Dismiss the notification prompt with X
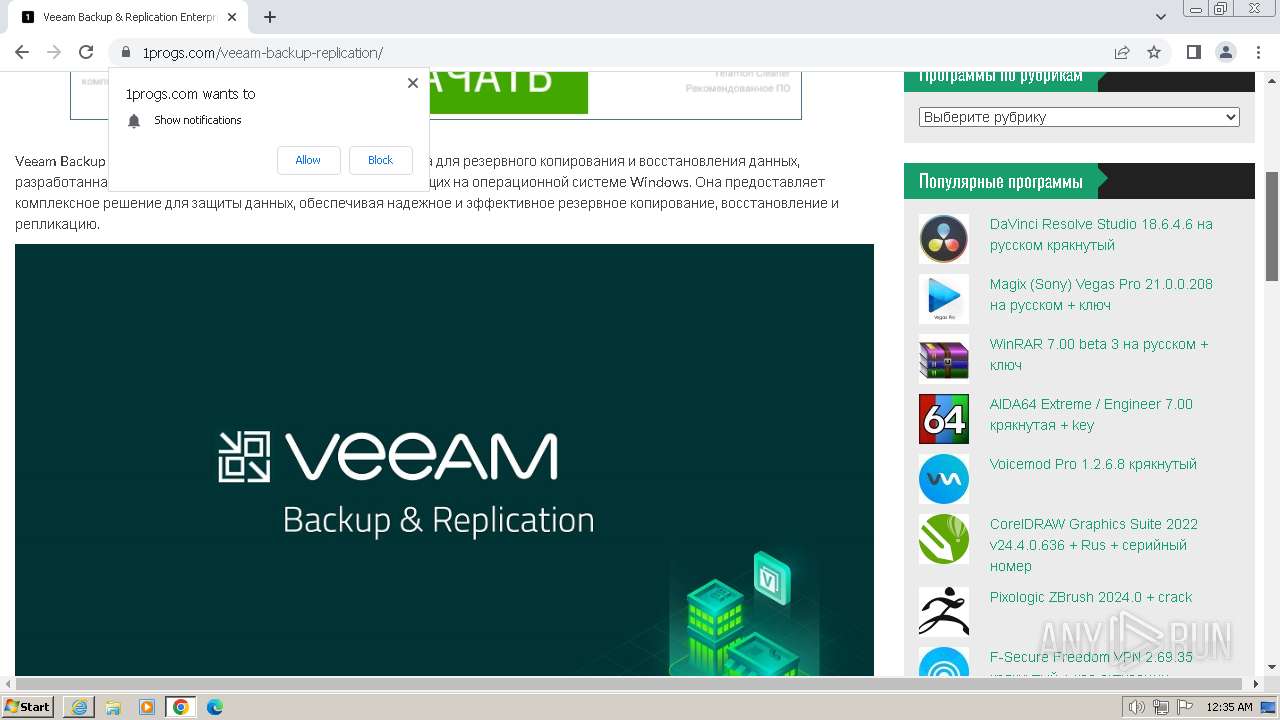Screen dimensions: 1280x720 pos(413,83)
